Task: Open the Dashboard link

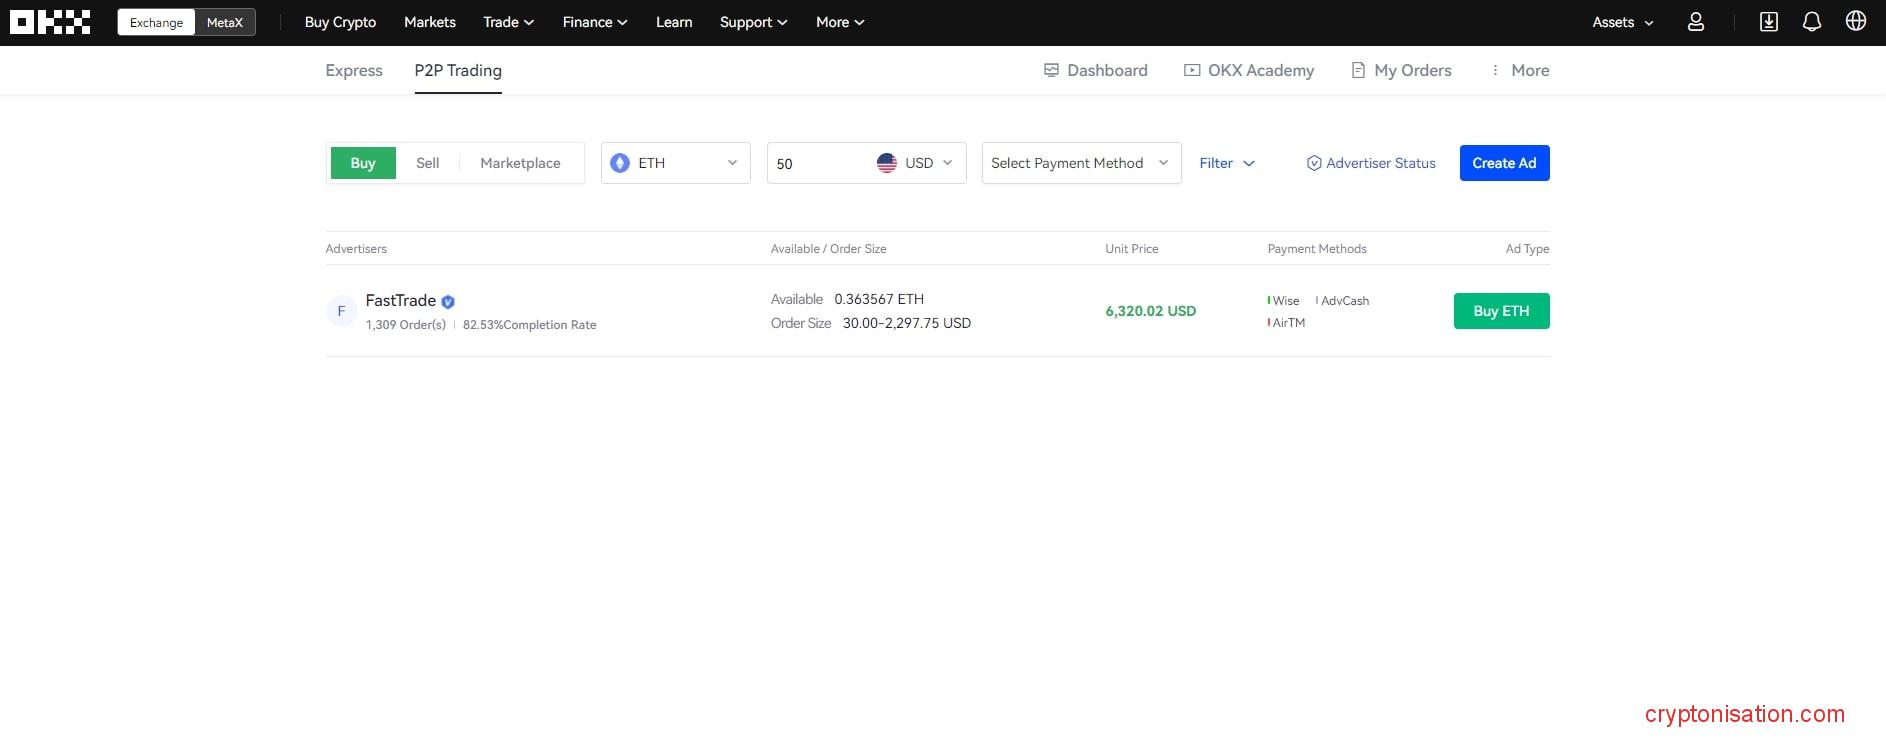Action: [1096, 70]
